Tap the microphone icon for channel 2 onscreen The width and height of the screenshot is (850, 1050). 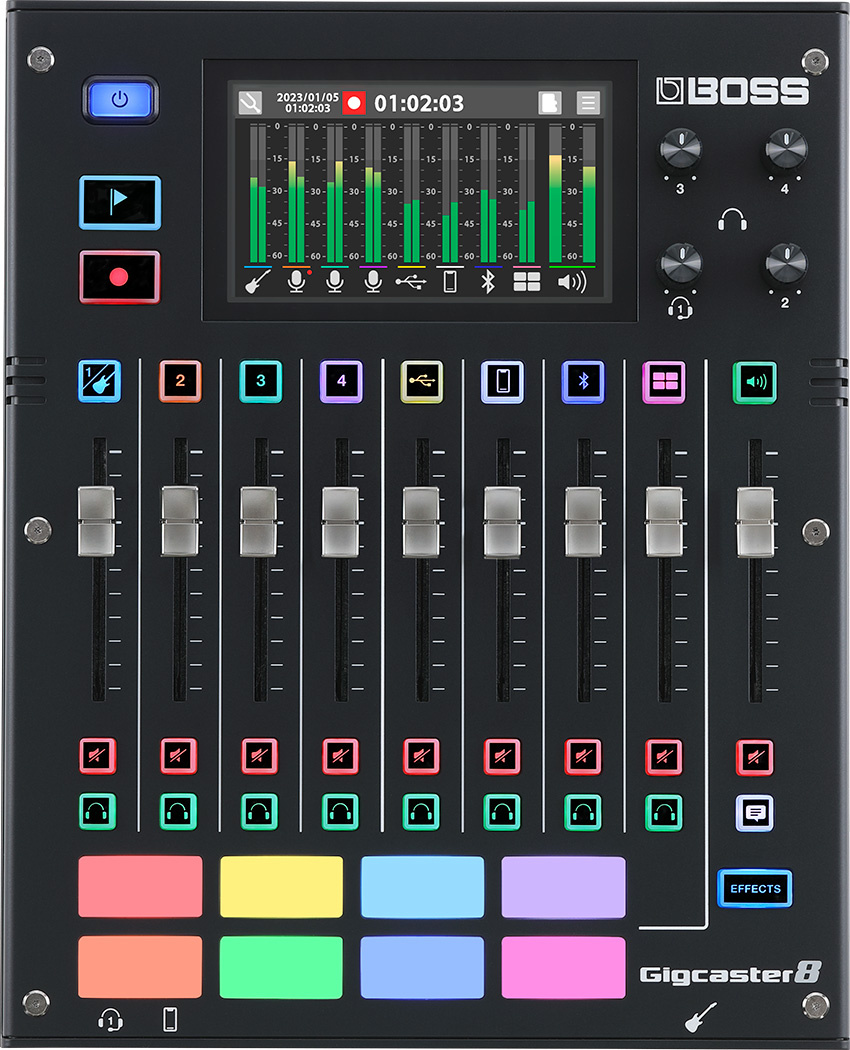click(x=298, y=282)
